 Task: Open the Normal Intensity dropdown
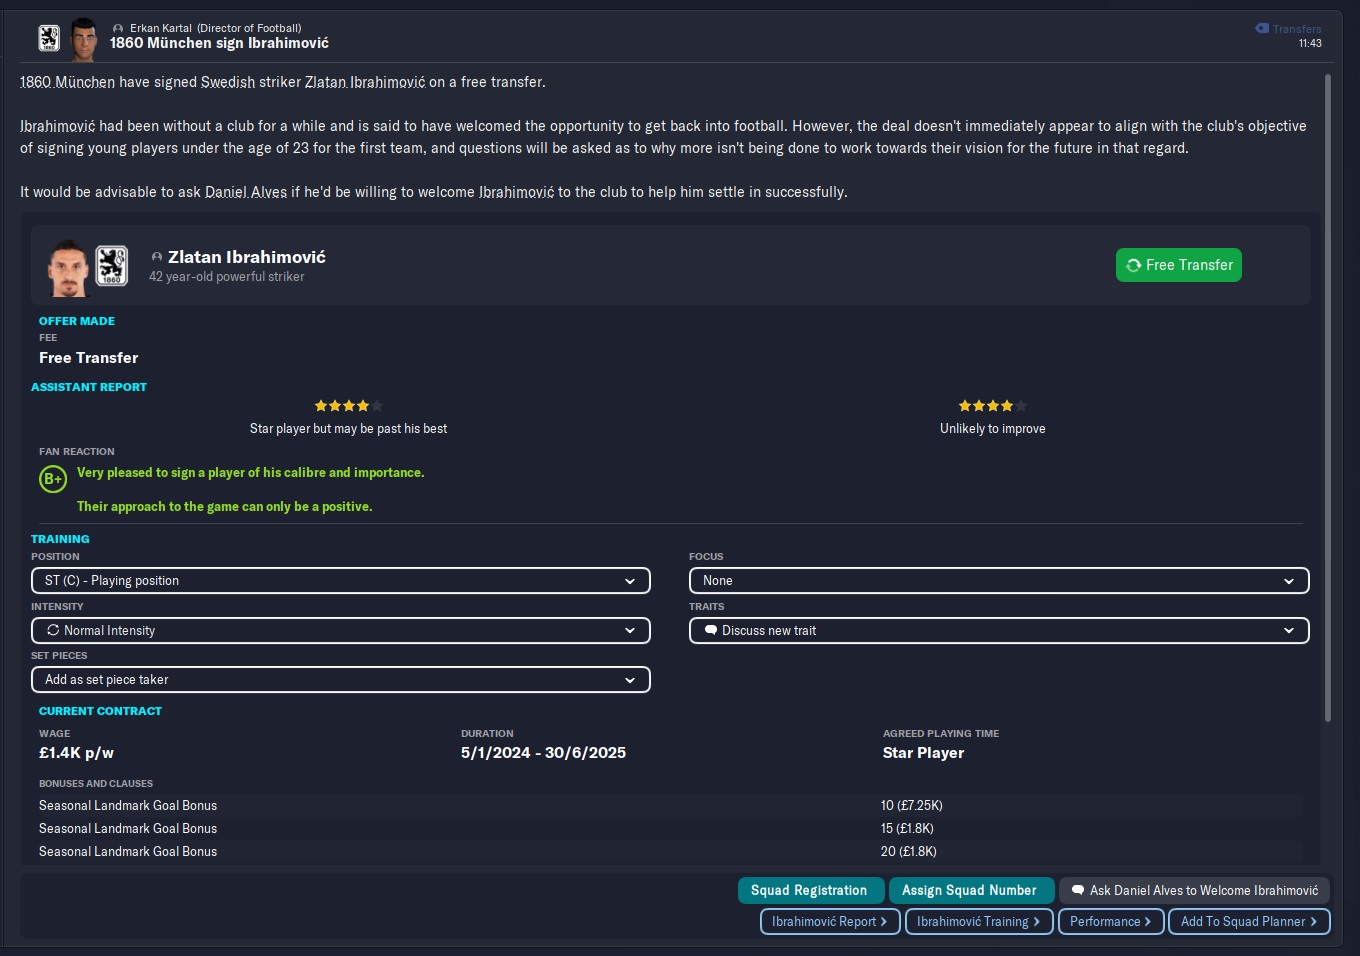click(x=340, y=631)
